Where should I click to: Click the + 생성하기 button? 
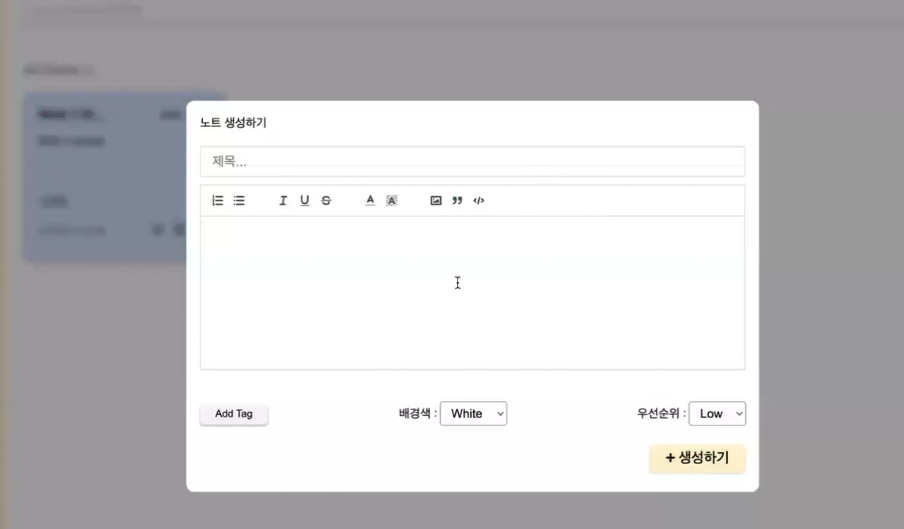(697, 458)
